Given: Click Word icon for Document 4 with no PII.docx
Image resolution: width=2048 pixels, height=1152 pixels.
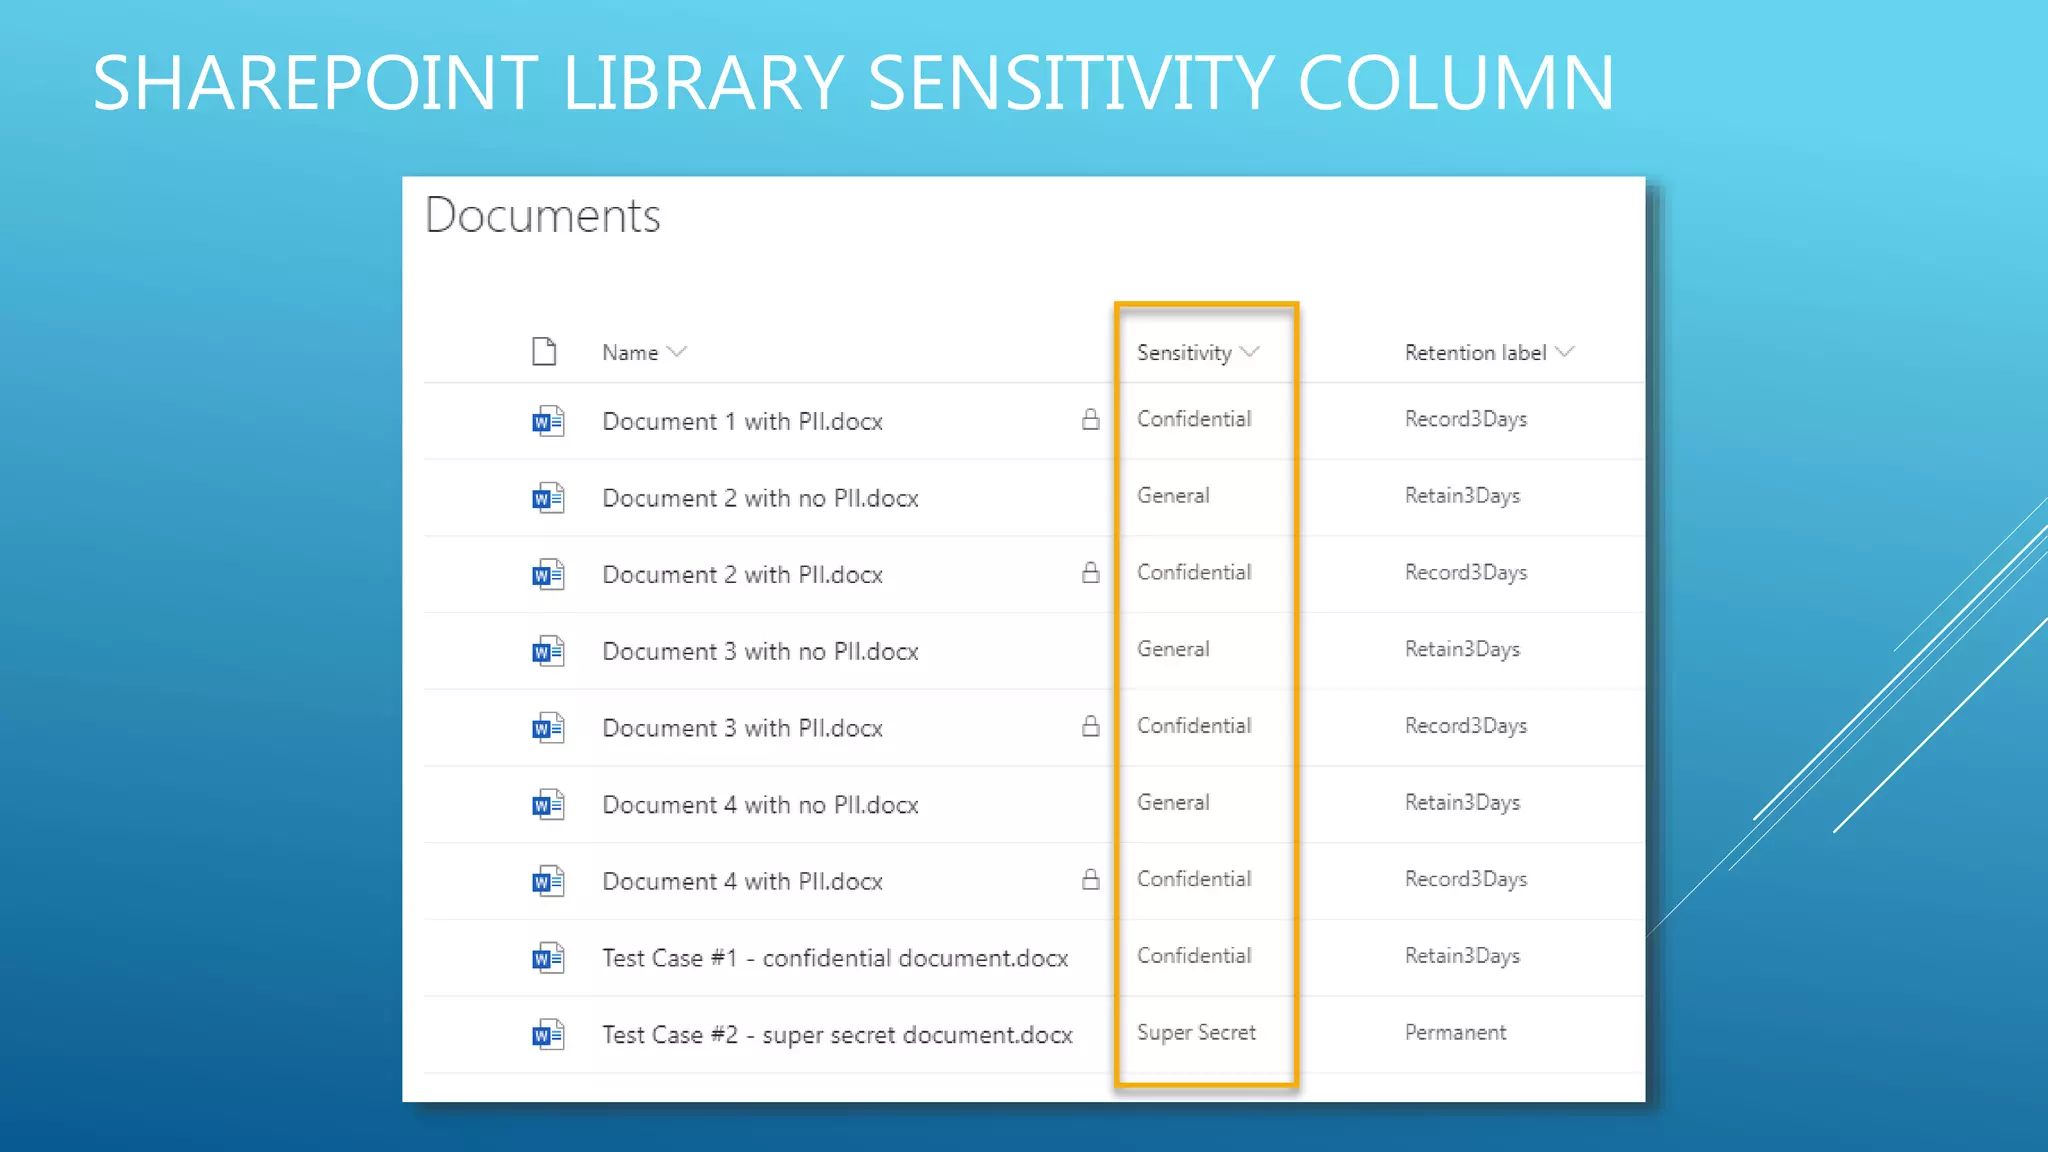Looking at the screenshot, I should coord(548,805).
